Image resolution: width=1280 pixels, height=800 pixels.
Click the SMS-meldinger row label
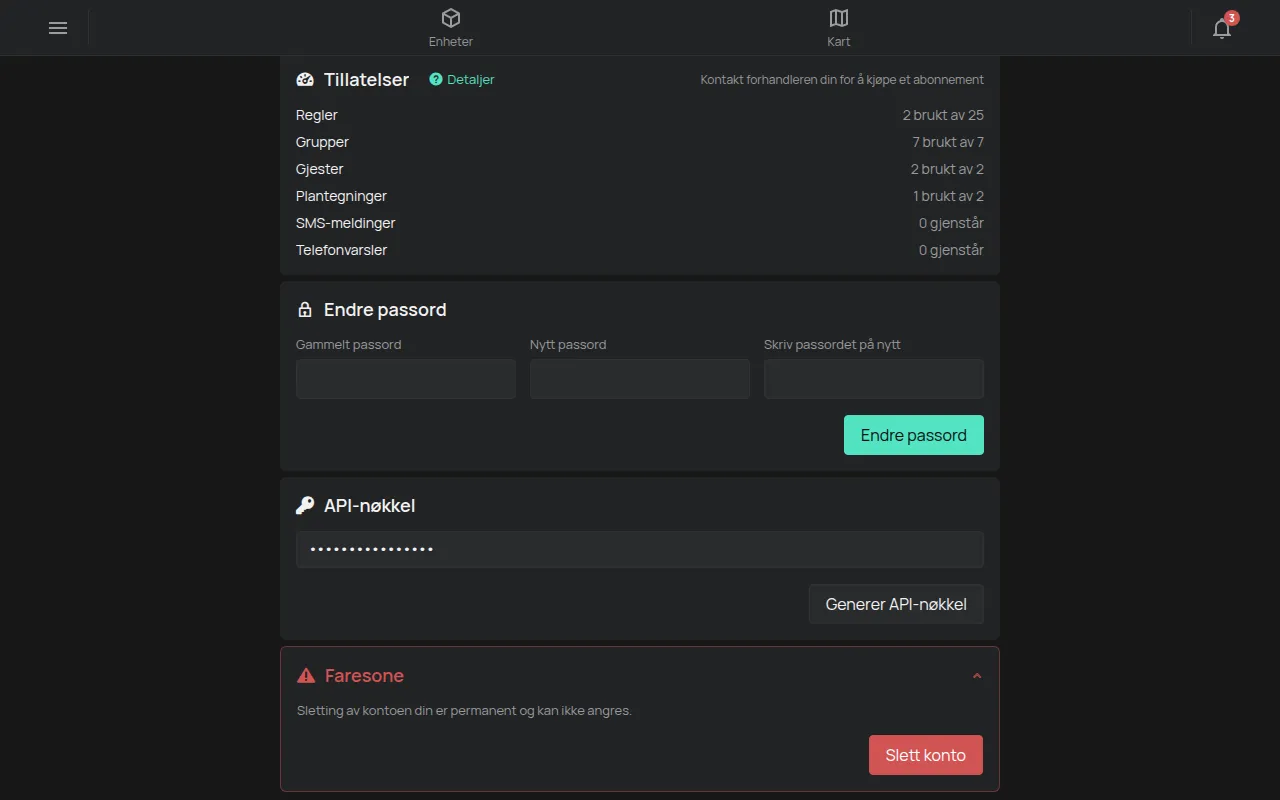pos(346,223)
